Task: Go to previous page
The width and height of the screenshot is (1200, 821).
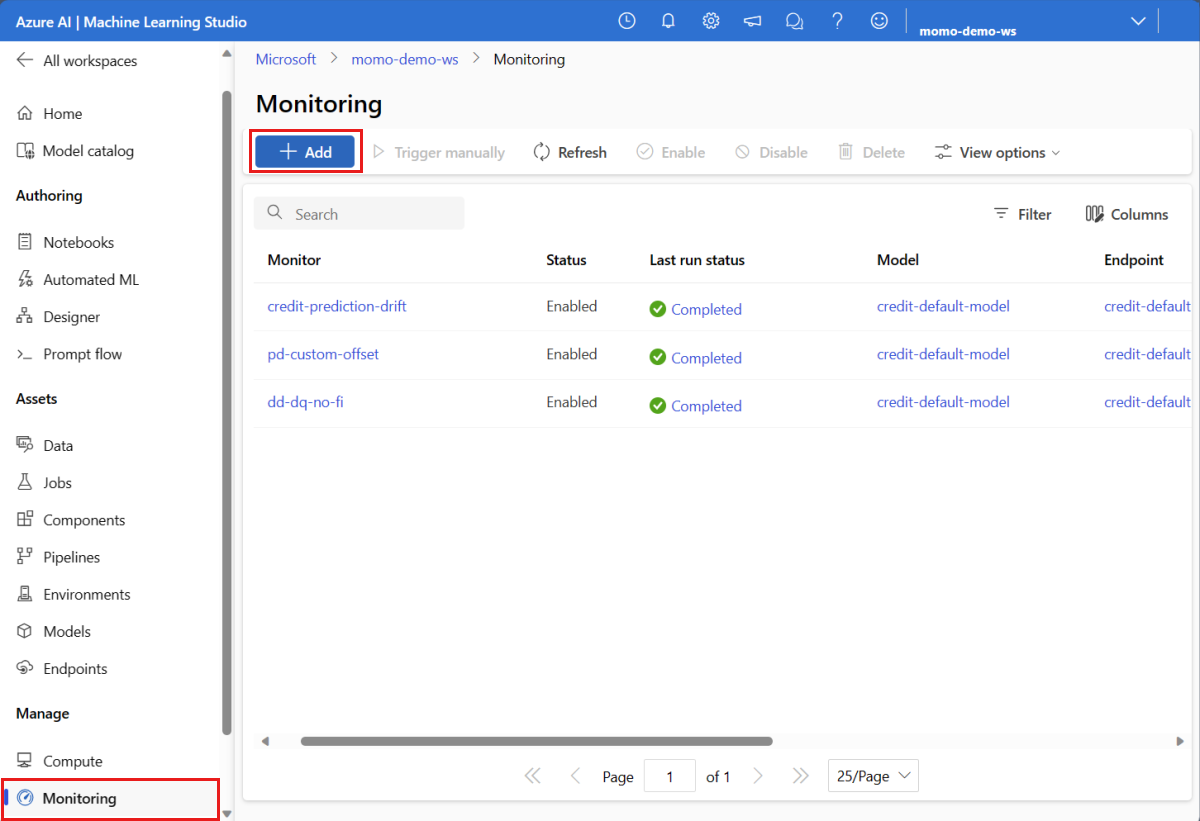Action: (x=575, y=776)
